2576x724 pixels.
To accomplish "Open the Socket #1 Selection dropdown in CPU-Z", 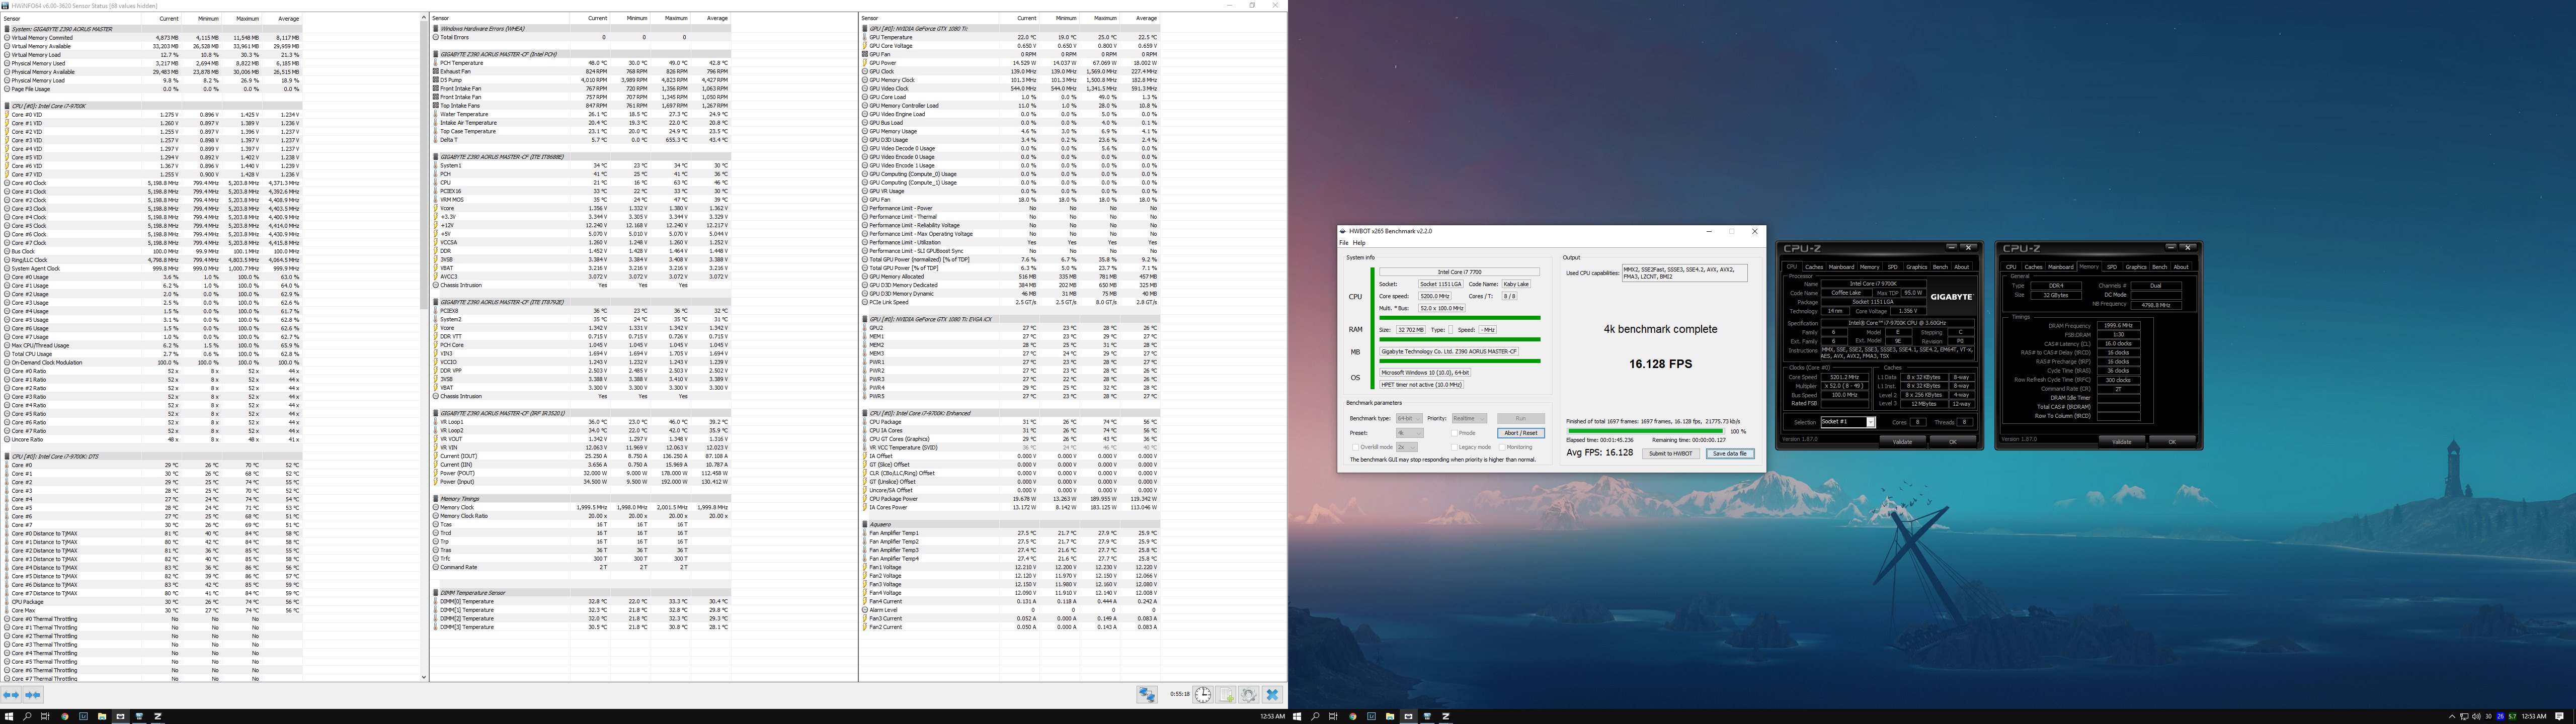I will click(x=1847, y=422).
